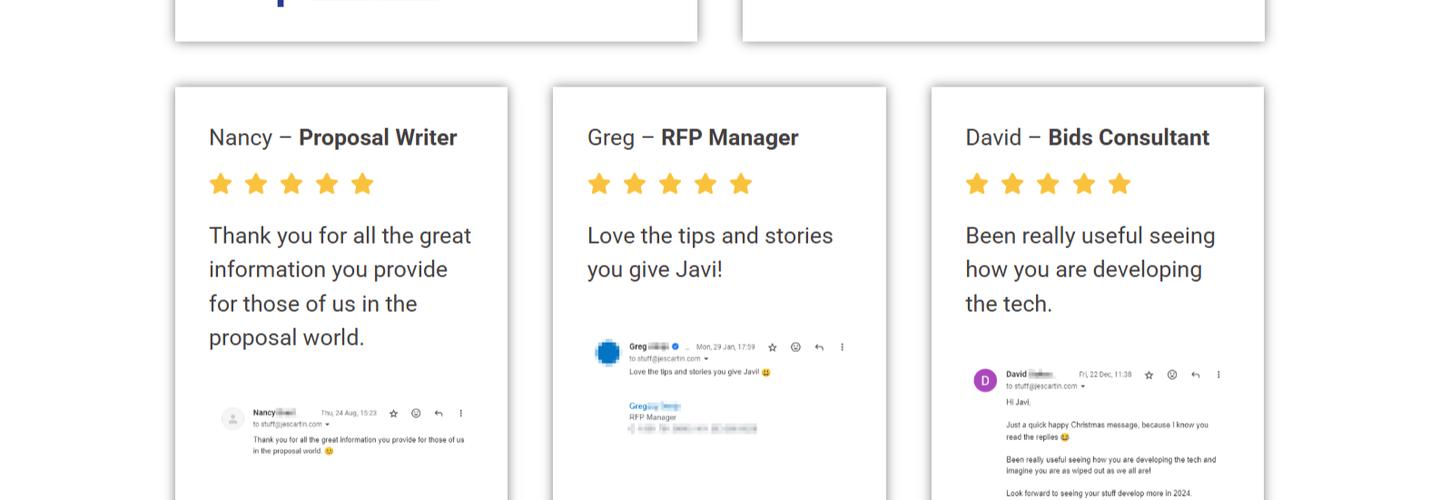
Task: Click David's purple avatar circle
Action: point(985,380)
